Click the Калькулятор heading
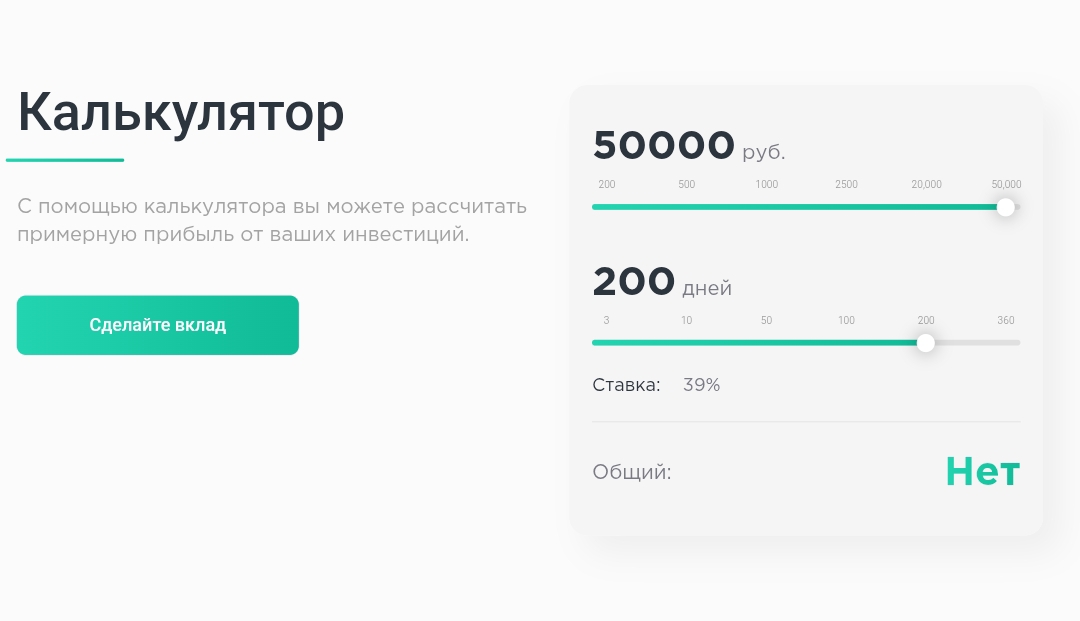Image resolution: width=1080 pixels, height=621 pixels. point(181,112)
